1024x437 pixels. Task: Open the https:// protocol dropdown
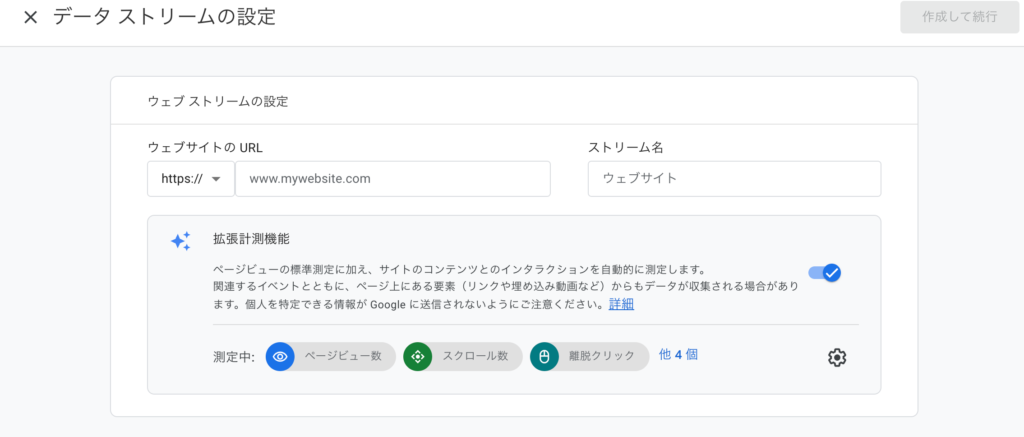pos(190,179)
